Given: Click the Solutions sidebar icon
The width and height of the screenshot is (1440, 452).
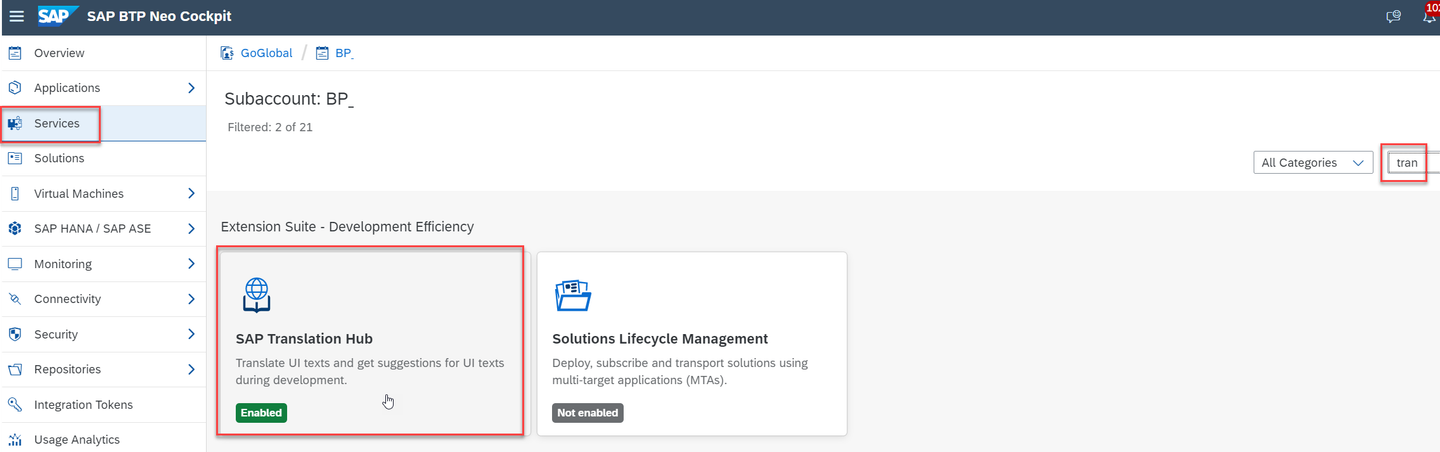Looking at the screenshot, I should (x=15, y=158).
